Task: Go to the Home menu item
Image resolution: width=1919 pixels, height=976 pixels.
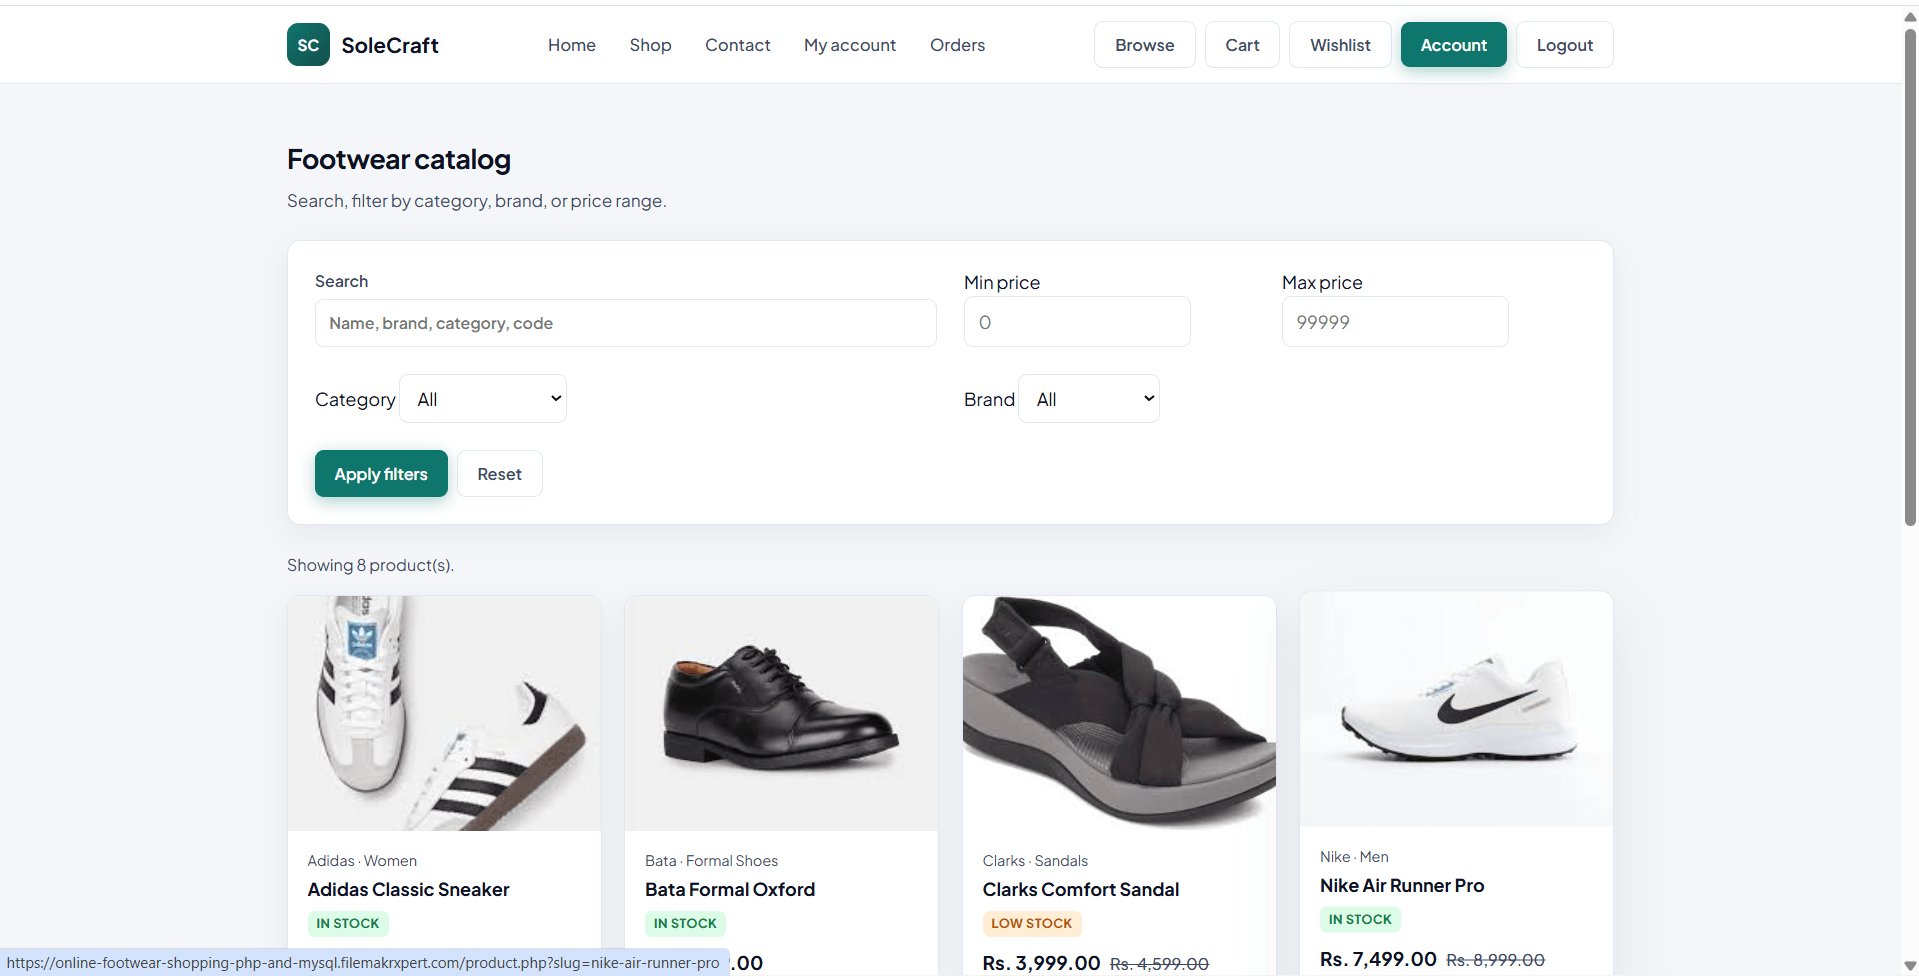Action: [x=572, y=45]
